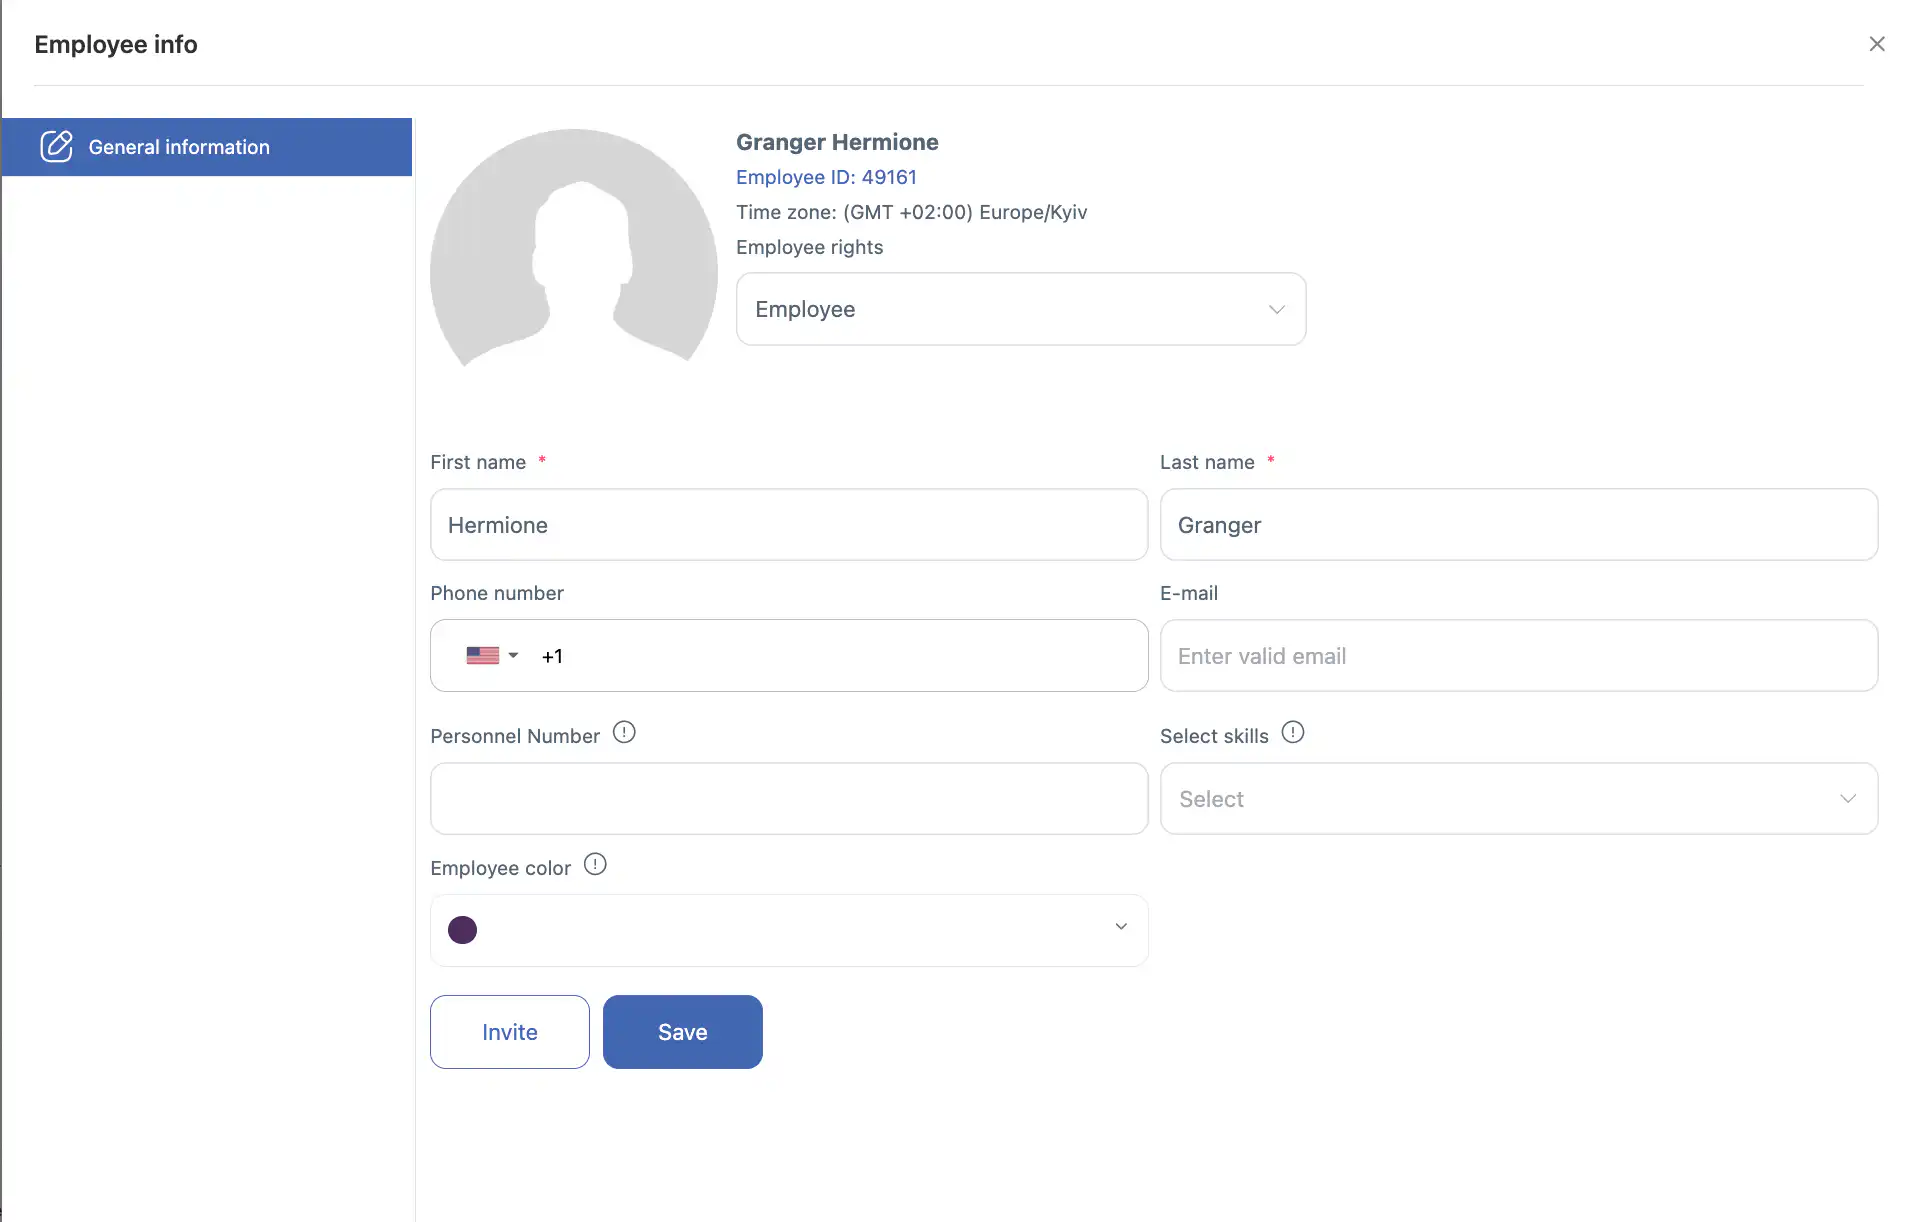The height and width of the screenshot is (1222, 1918).
Task: Click the Select skills info icon
Action: pyautogui.click(x=1293, y=733)
